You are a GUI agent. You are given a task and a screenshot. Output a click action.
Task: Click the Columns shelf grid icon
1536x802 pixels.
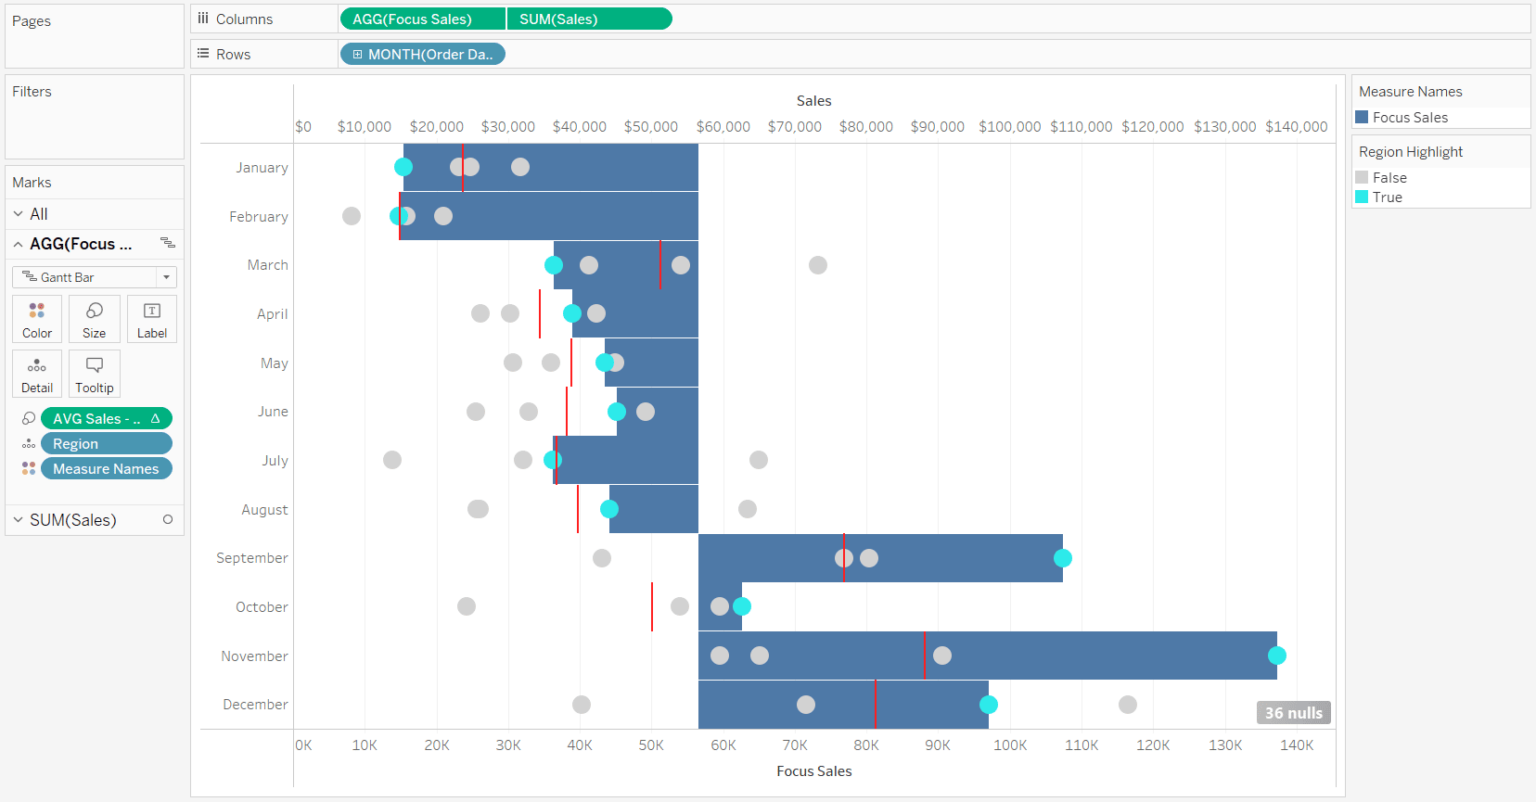(203, 18)
